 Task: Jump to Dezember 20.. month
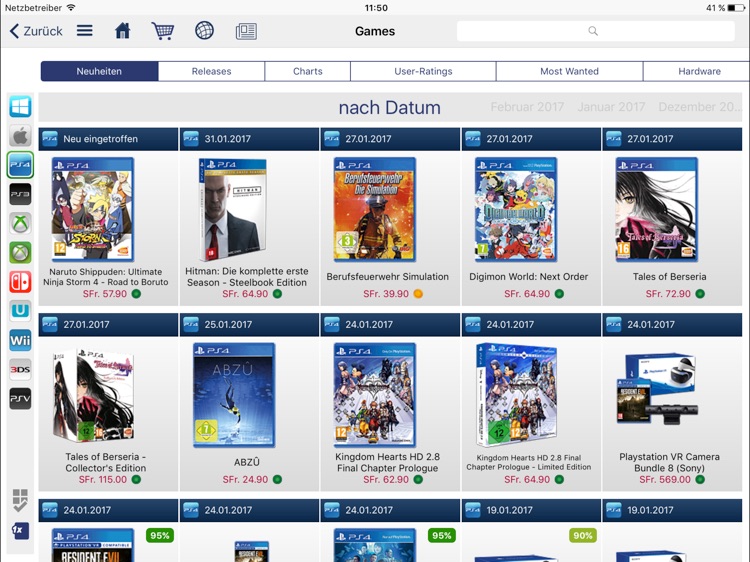coord(699,107)
